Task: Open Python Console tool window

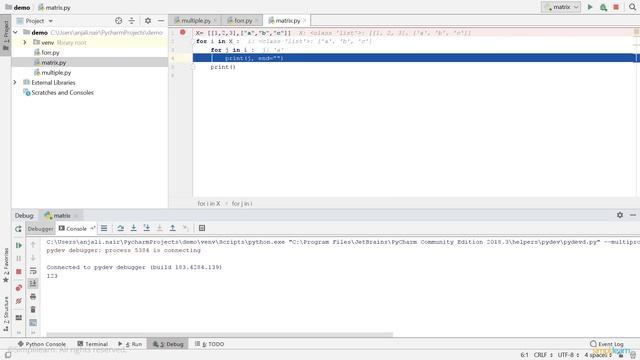Action: [41, 344]
